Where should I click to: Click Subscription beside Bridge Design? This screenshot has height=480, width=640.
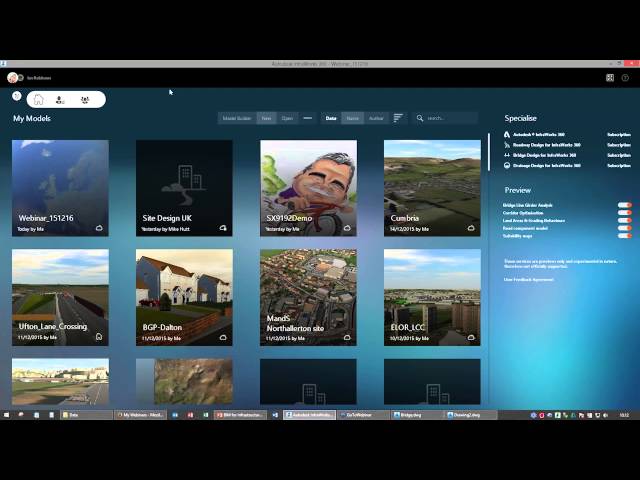tap(619, 155)
